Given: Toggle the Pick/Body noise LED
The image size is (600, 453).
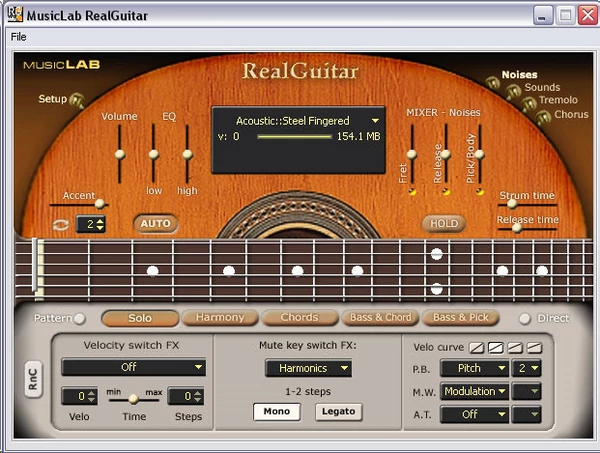Looking at the screenshot, I should pyautogui.click(x=479, y=191).
